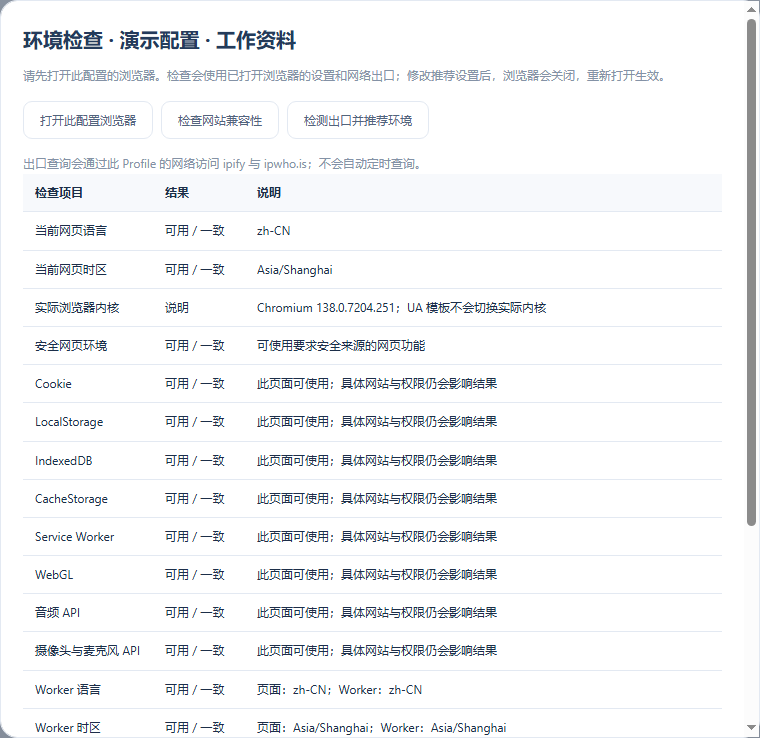
Task: Click the description text in CacheStorage row
Action: 377,499
